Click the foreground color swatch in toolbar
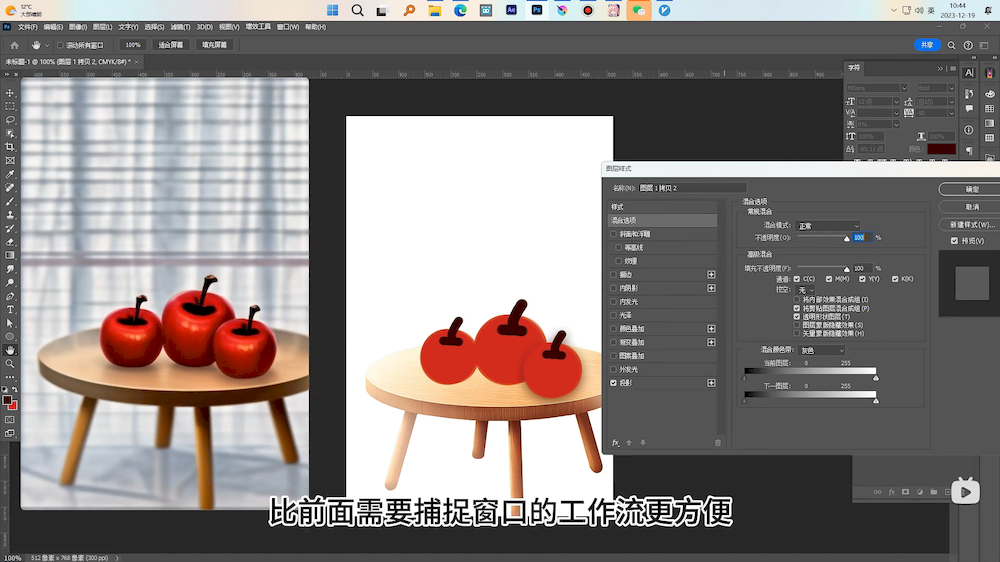The width and height of the screenshot is (1000, 562). click(x=7, y=400)
